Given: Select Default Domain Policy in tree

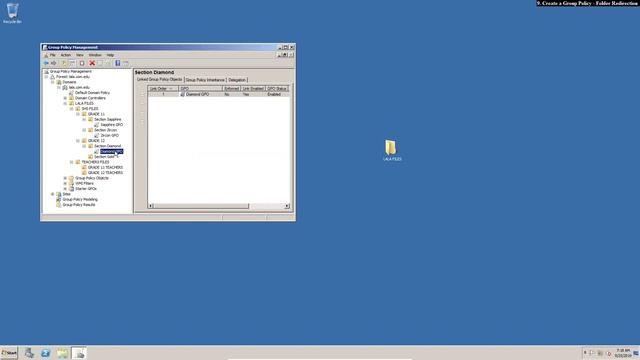Looking at the screenshot, I should (x=92, y=93).
